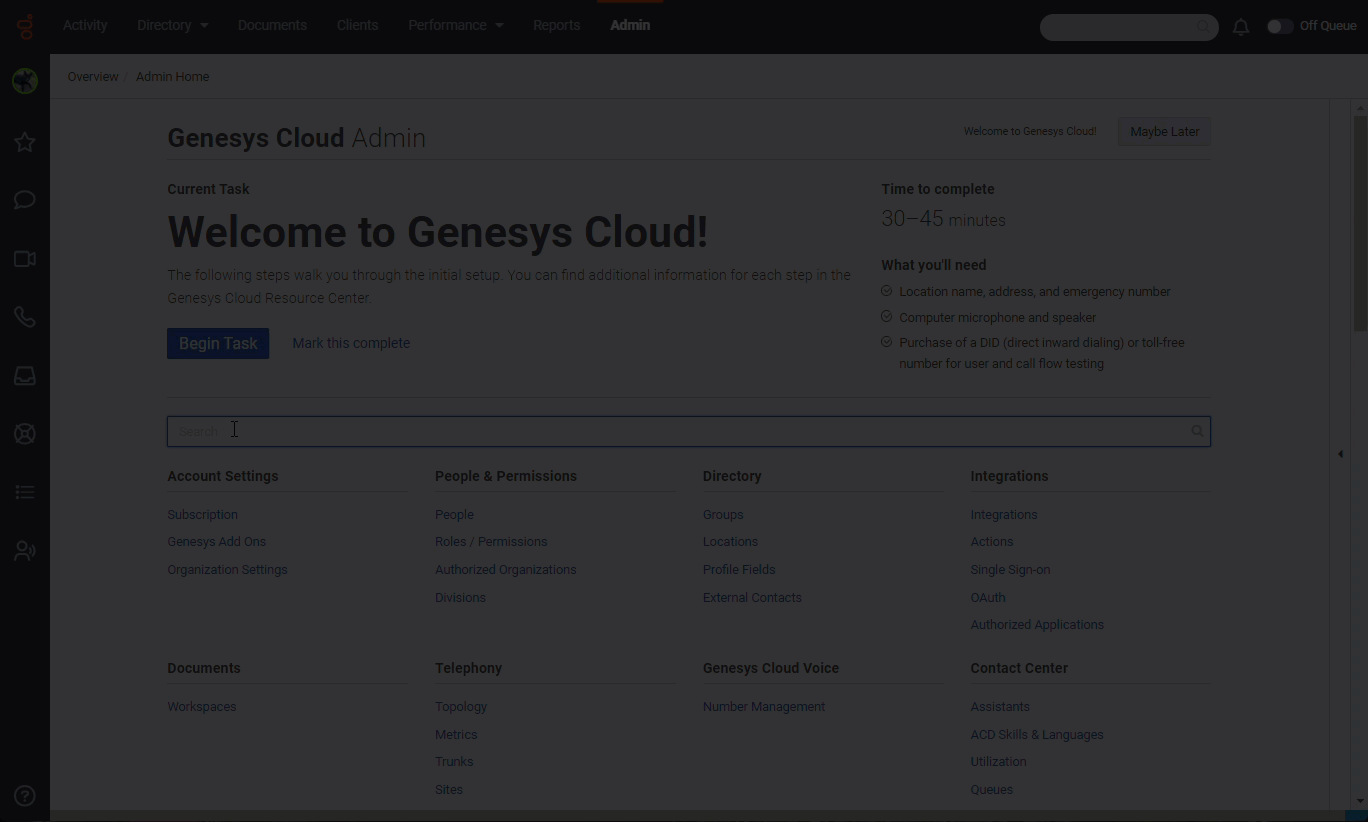This screenshot has height=822, width=1368.
Task: Focus the admin Search input field
Action: (689, 431)
